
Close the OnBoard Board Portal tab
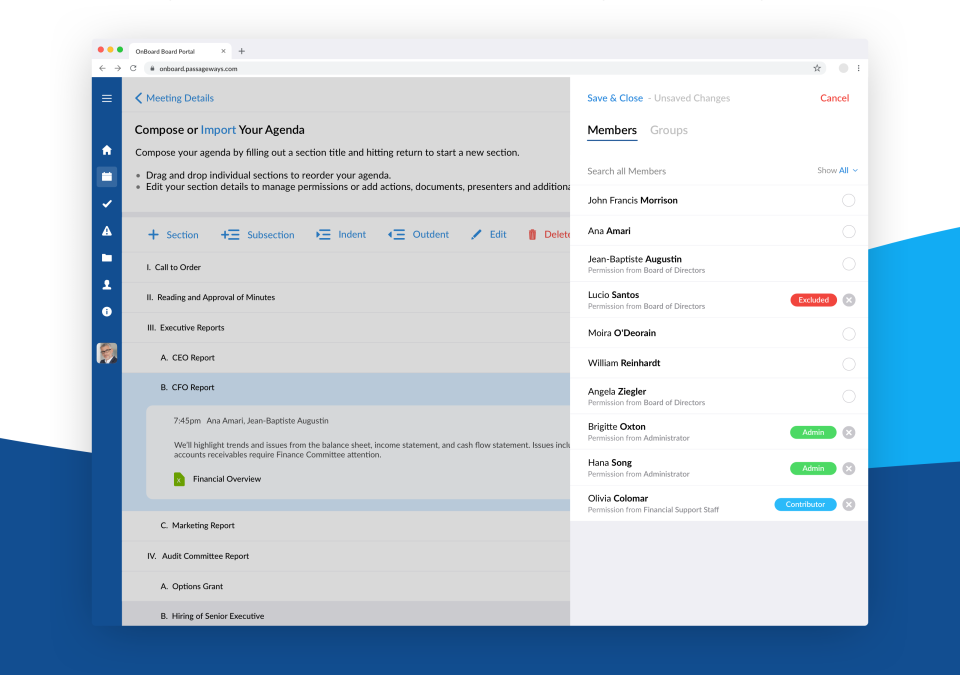coord(223,51)
